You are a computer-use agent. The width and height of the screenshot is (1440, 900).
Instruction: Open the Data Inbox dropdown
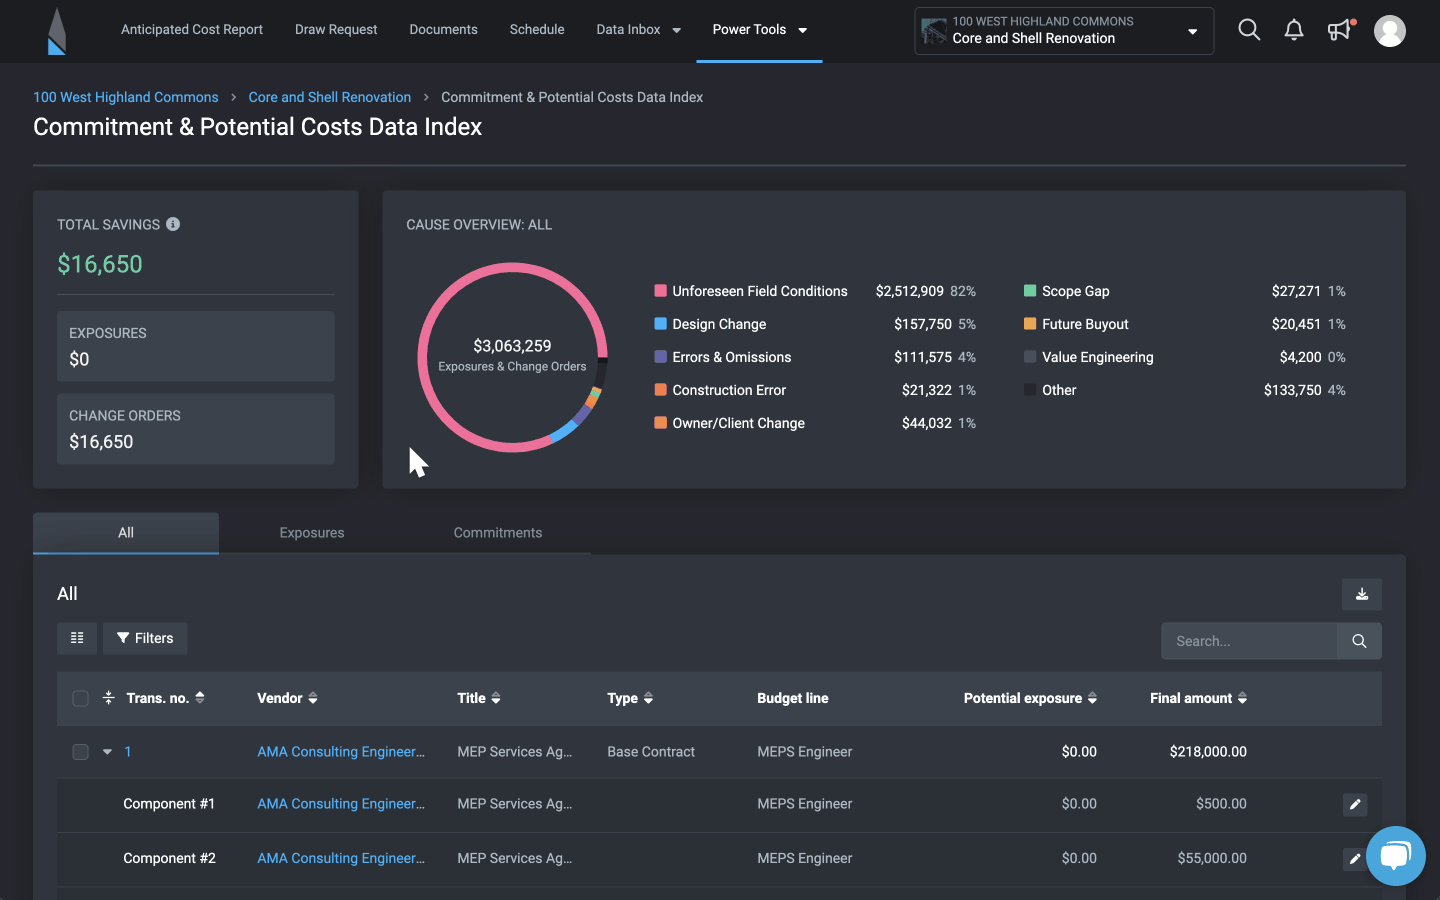click(x=638, y=30)
